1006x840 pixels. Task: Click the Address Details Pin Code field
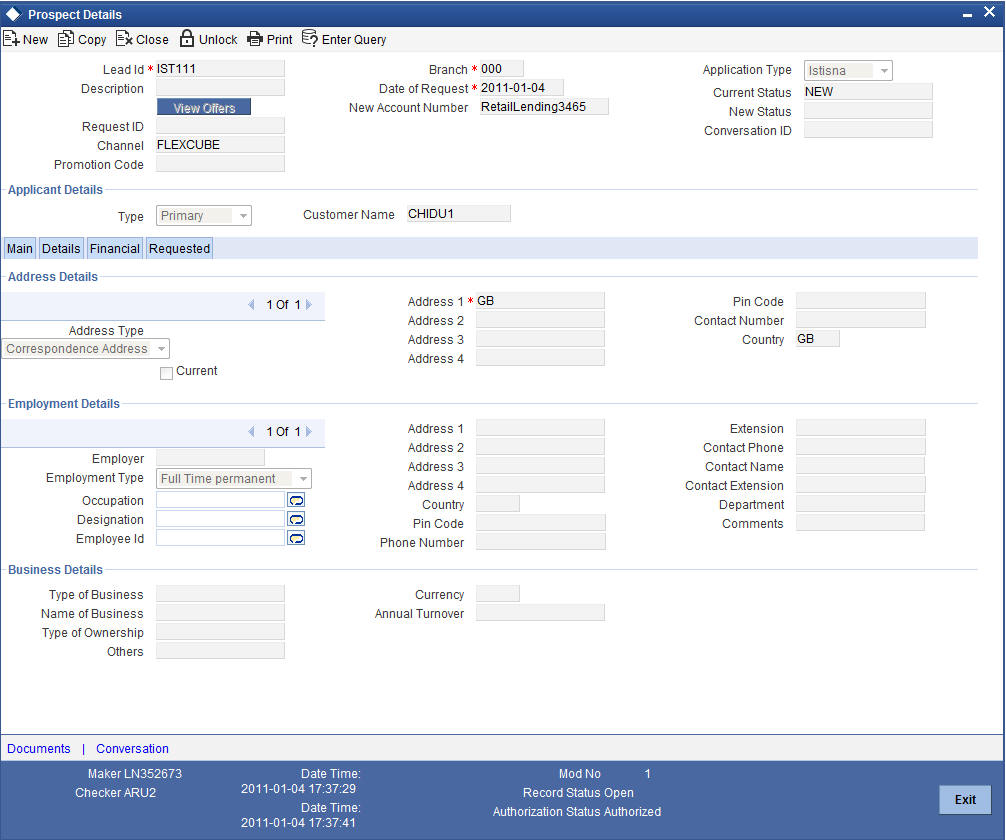[x=860, y=301]
